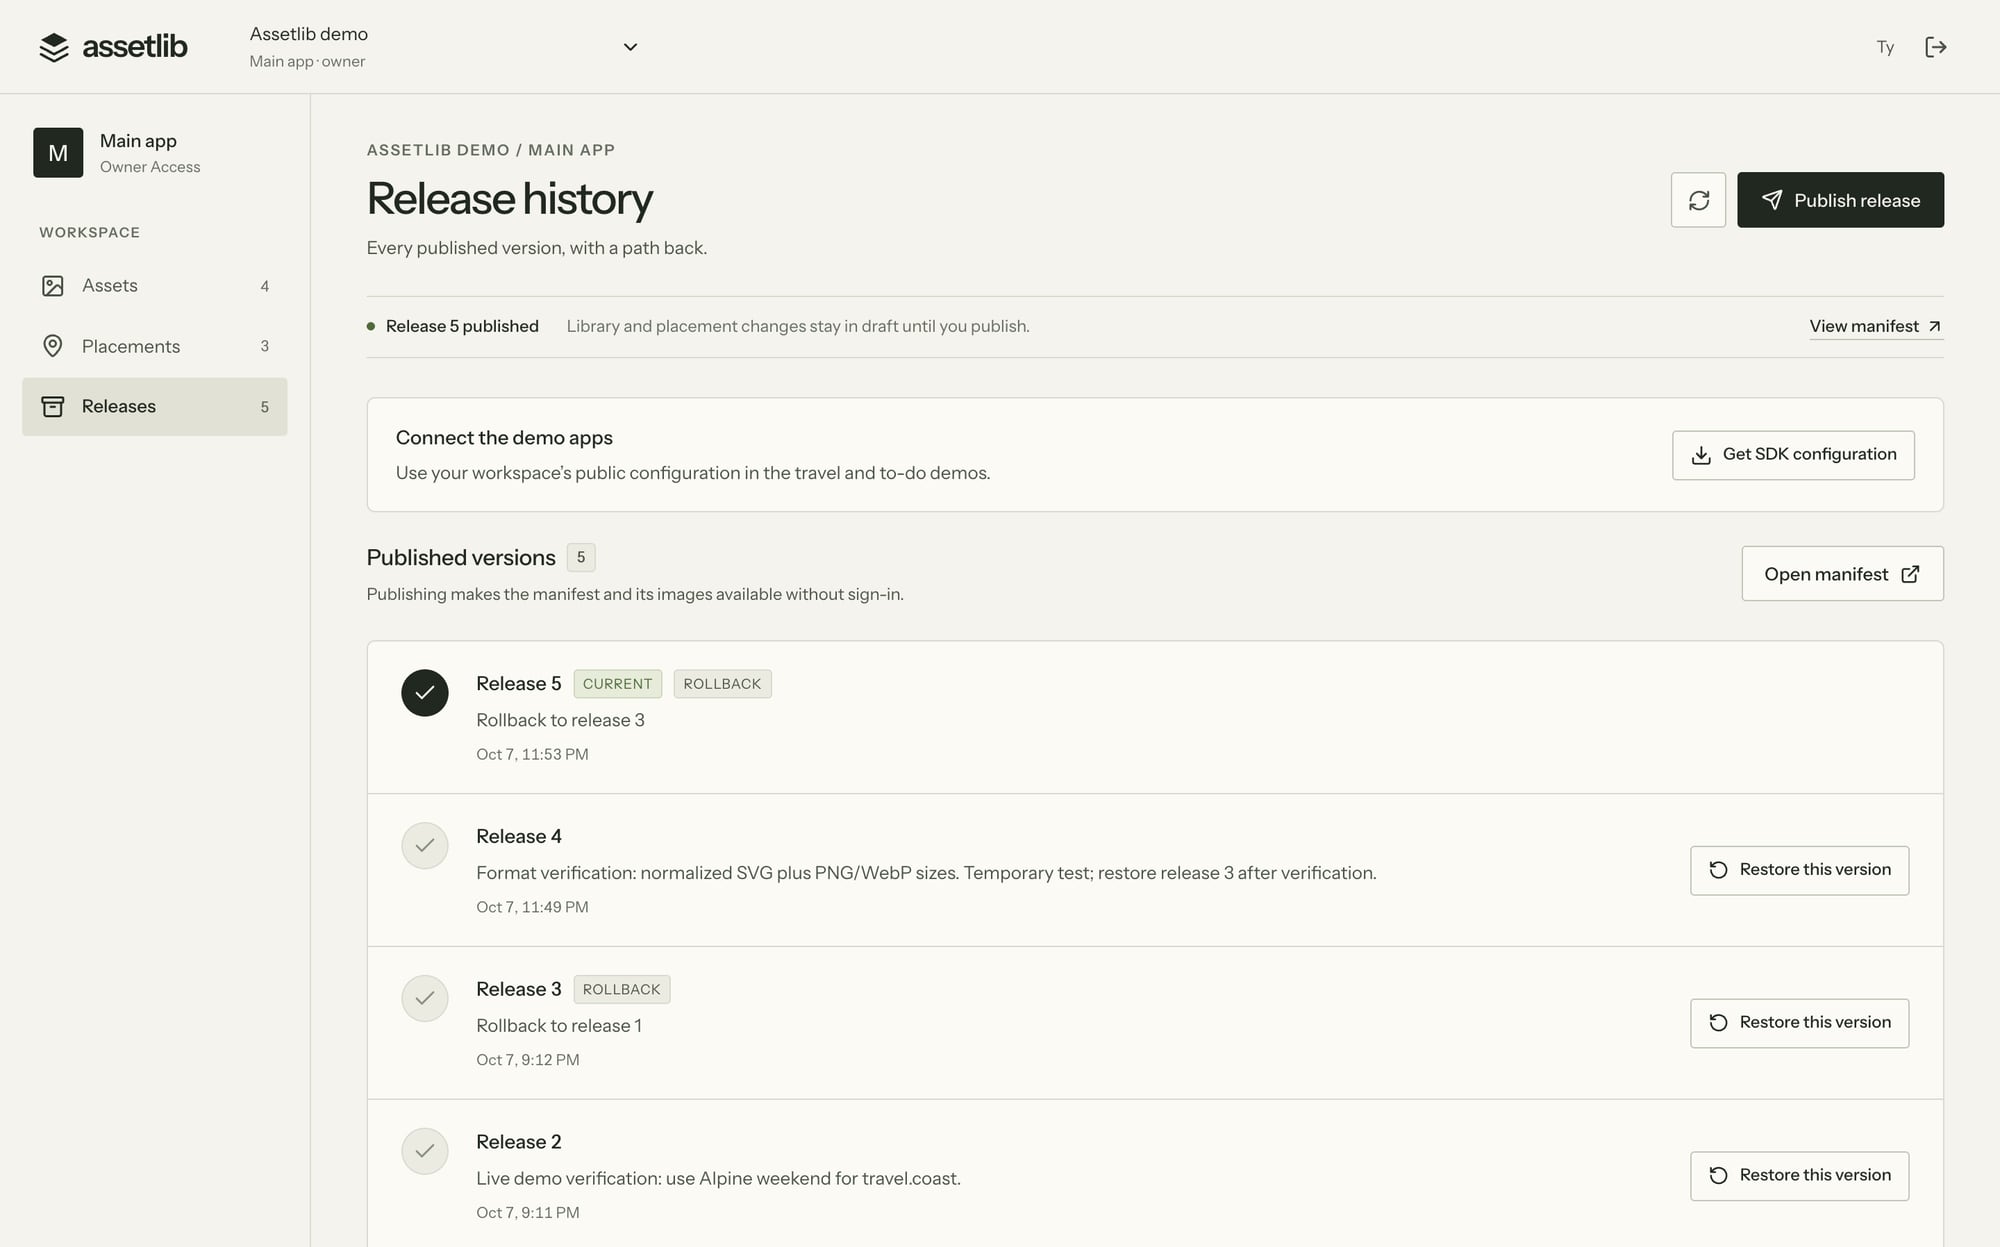Viewport: 2000px width, 1247px height.
Task: Restore Release 4 version
Action: point(1799,870)
